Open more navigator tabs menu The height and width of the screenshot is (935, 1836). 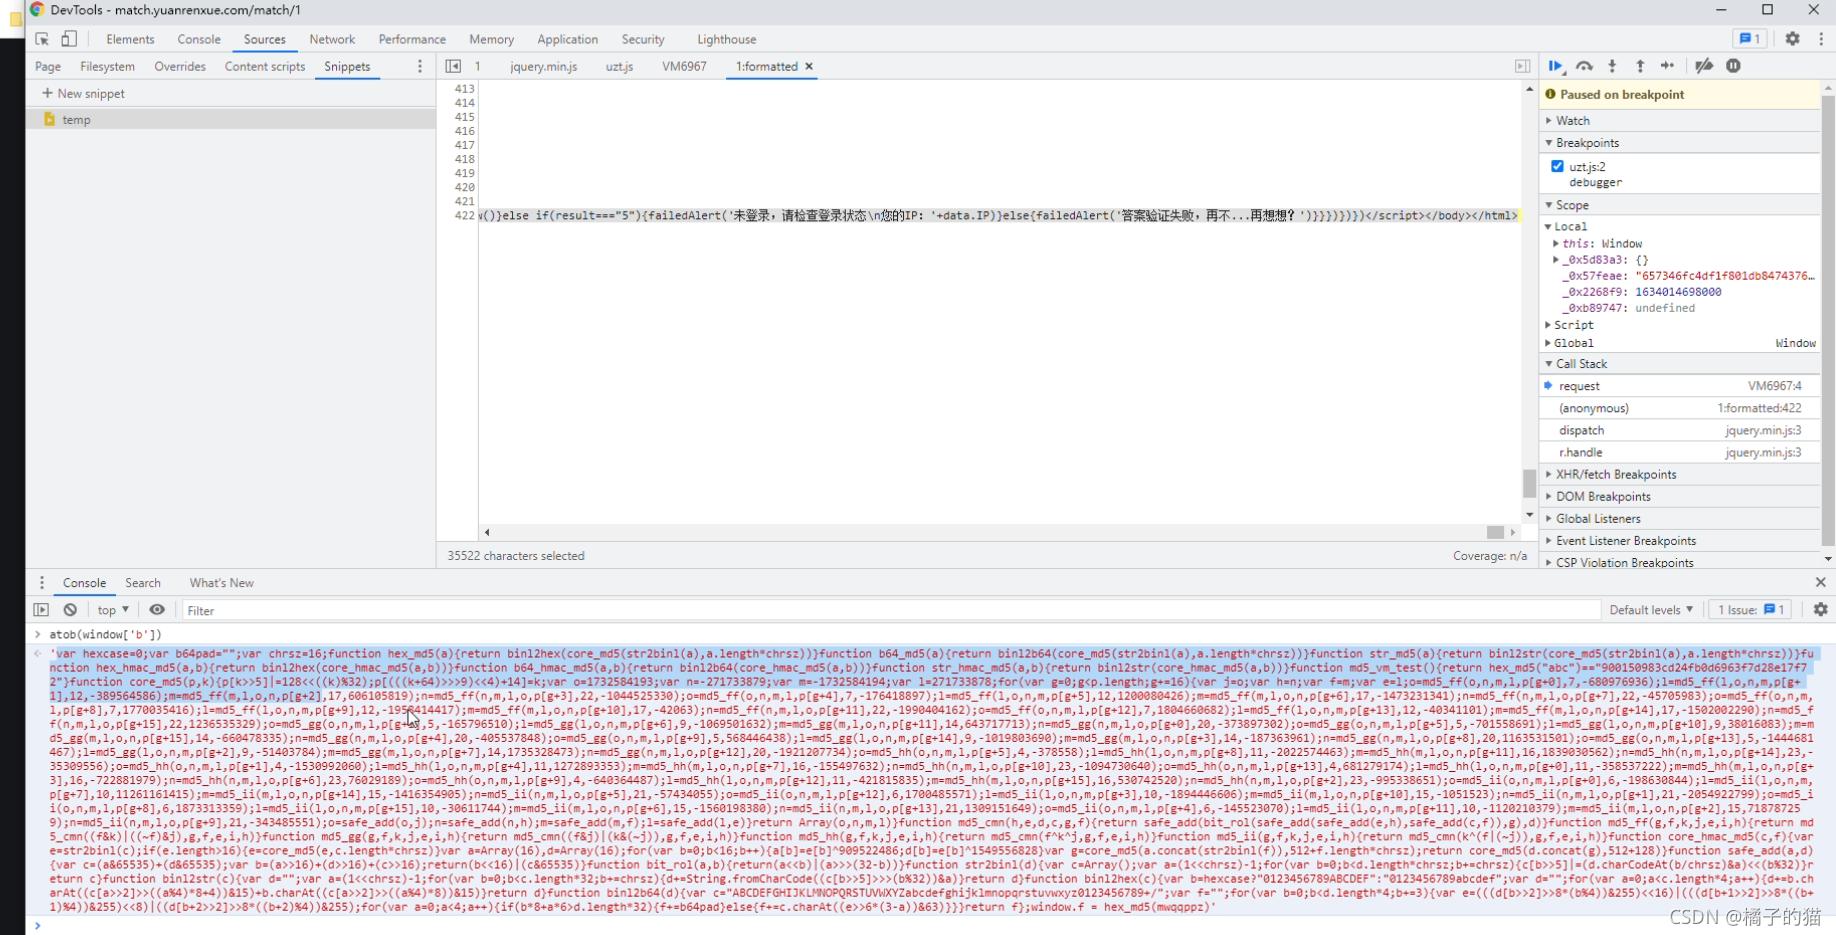[x=420, y=66]
